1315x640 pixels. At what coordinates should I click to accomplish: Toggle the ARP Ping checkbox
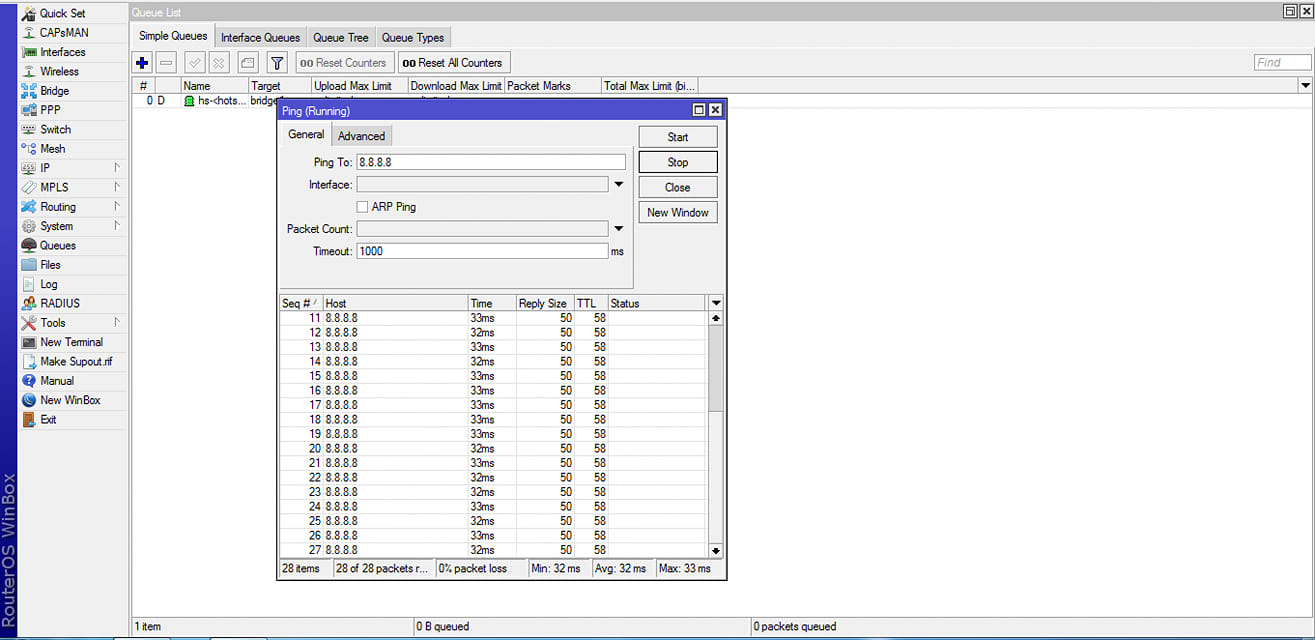pos(363,207)
